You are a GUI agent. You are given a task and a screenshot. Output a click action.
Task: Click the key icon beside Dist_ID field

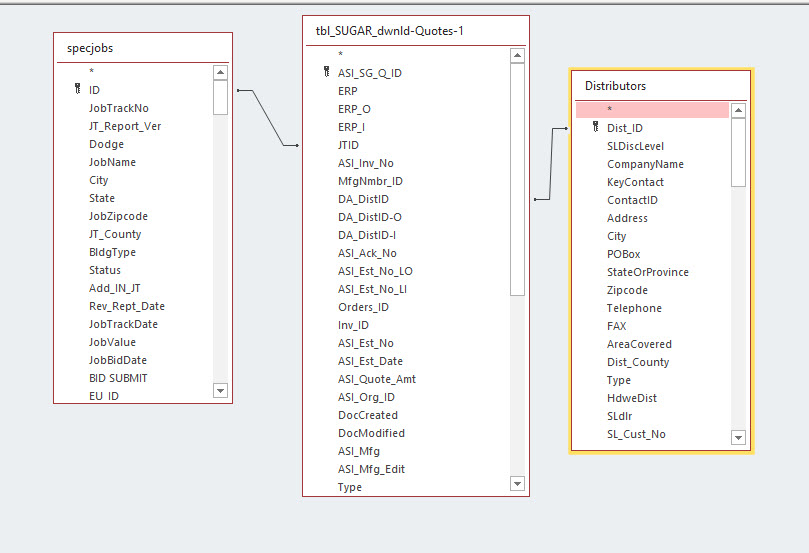(x=595, y=128)
